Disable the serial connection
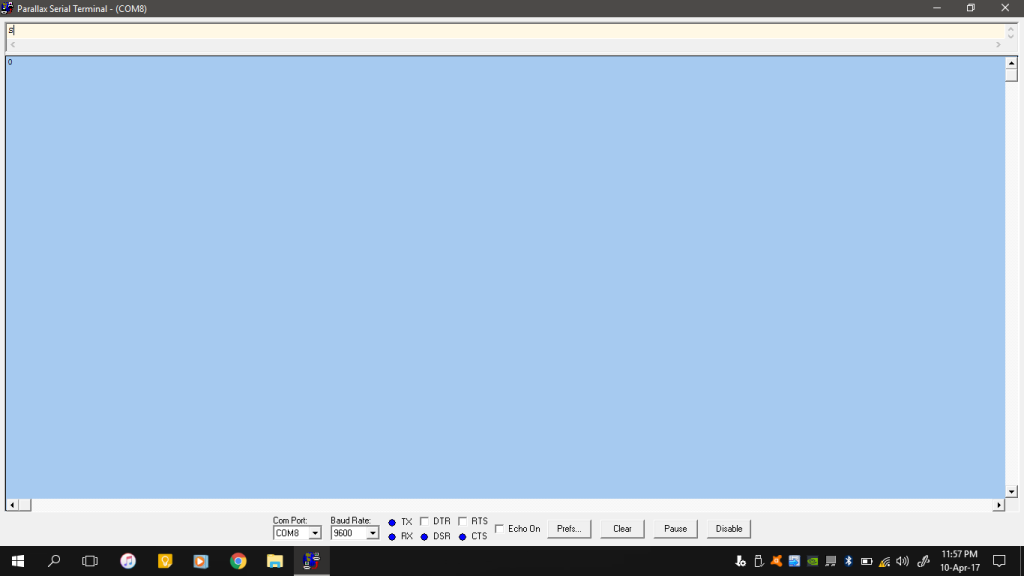 point(729,529)
